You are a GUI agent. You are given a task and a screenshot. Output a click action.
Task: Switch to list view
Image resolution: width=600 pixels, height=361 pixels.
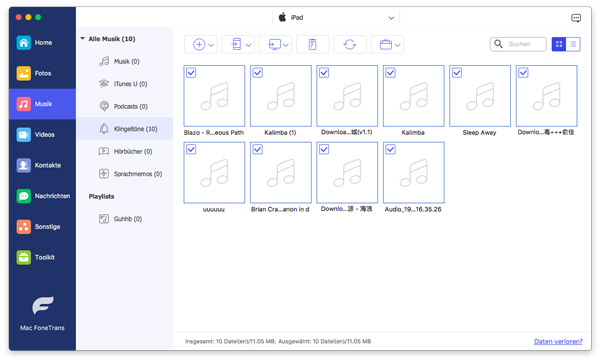point(573,44)
